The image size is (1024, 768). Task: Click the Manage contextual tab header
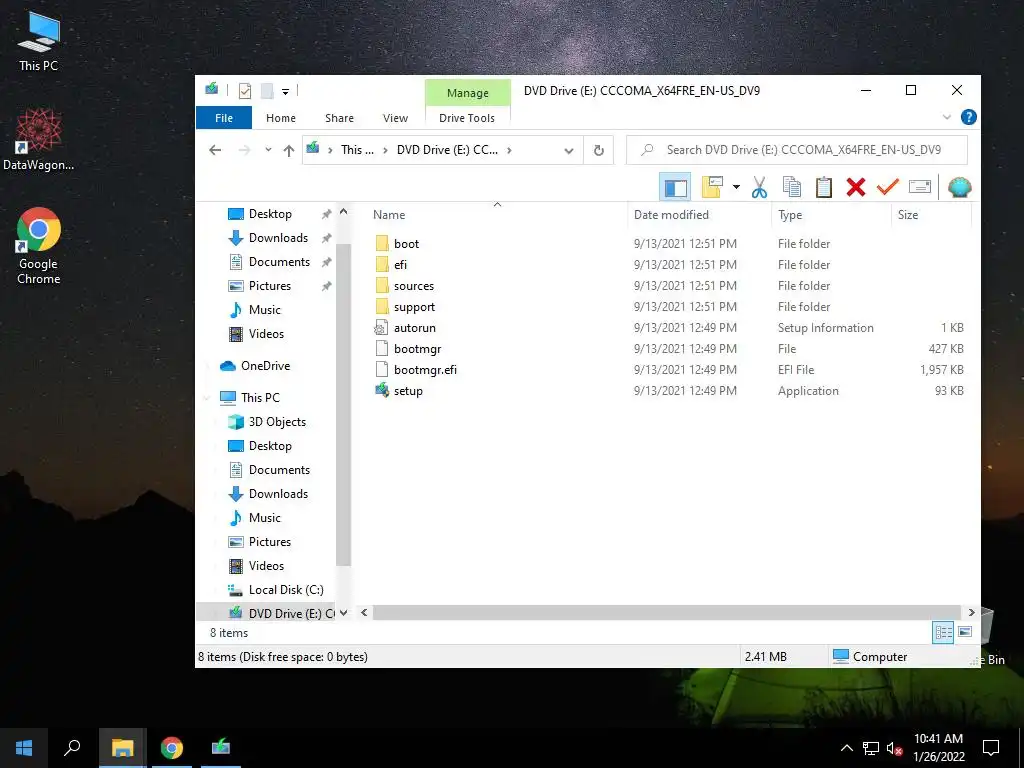pyautogui.click(x=468, y=93)
